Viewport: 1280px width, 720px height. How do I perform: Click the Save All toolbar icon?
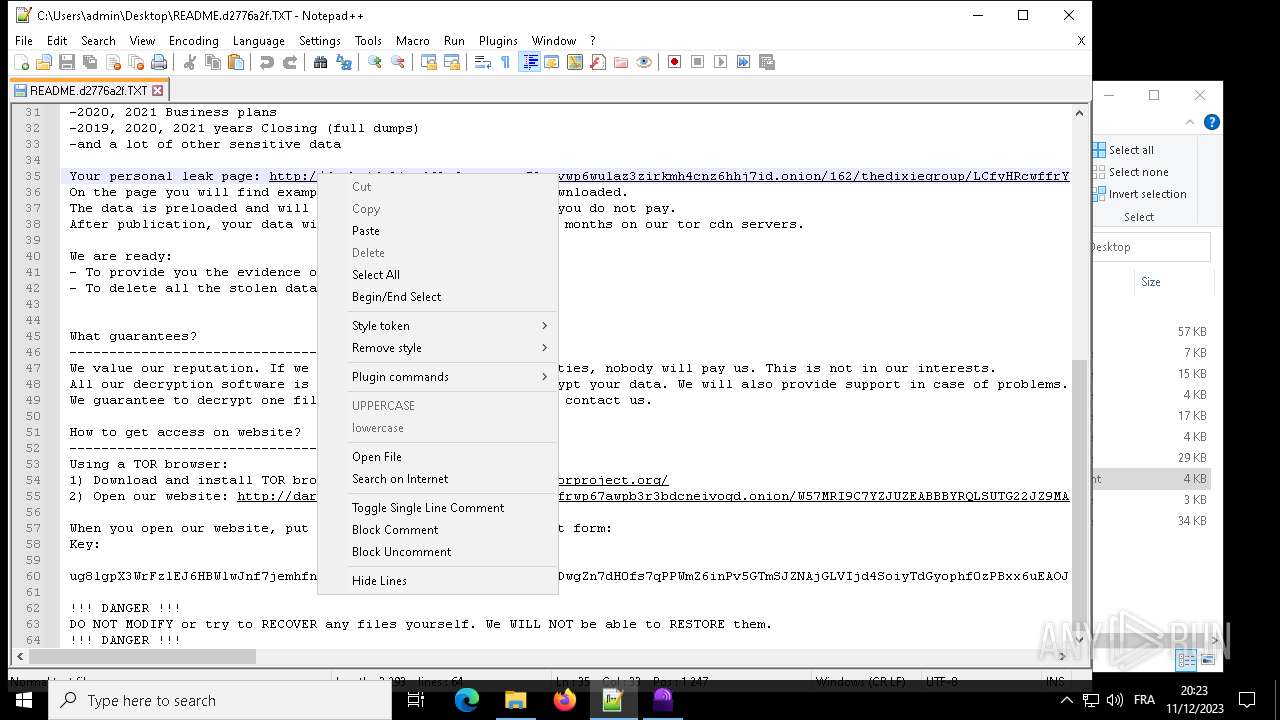point(90,62)
